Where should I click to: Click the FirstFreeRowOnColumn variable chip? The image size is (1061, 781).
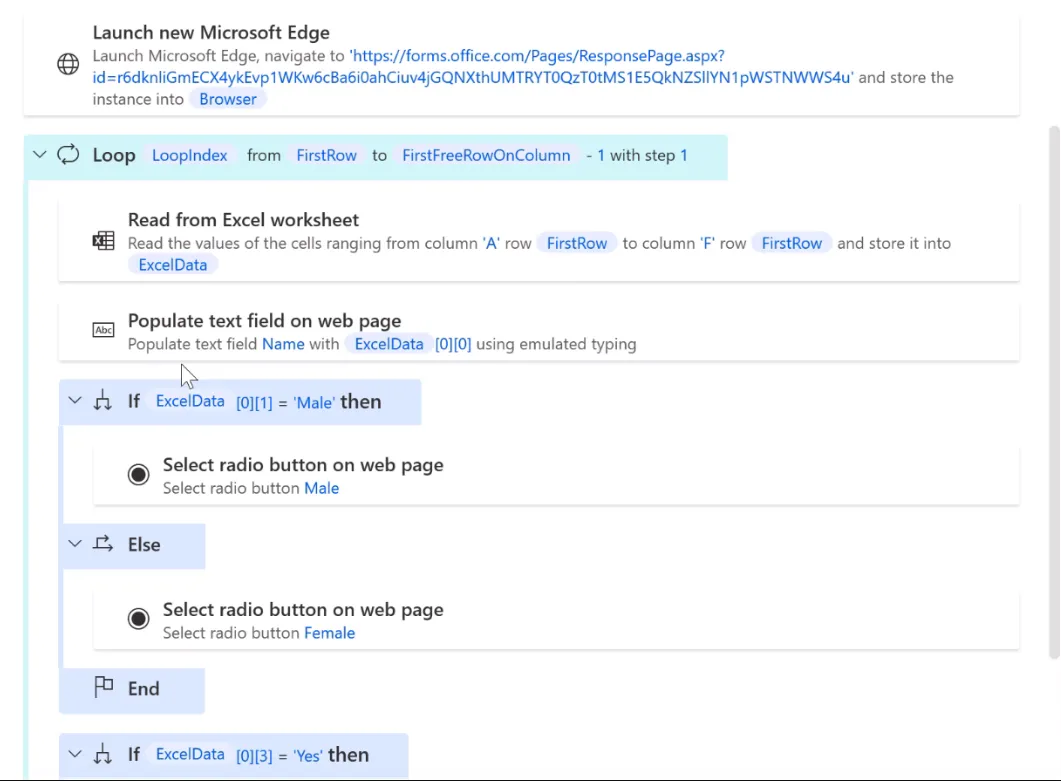click(x=486, y=155)
